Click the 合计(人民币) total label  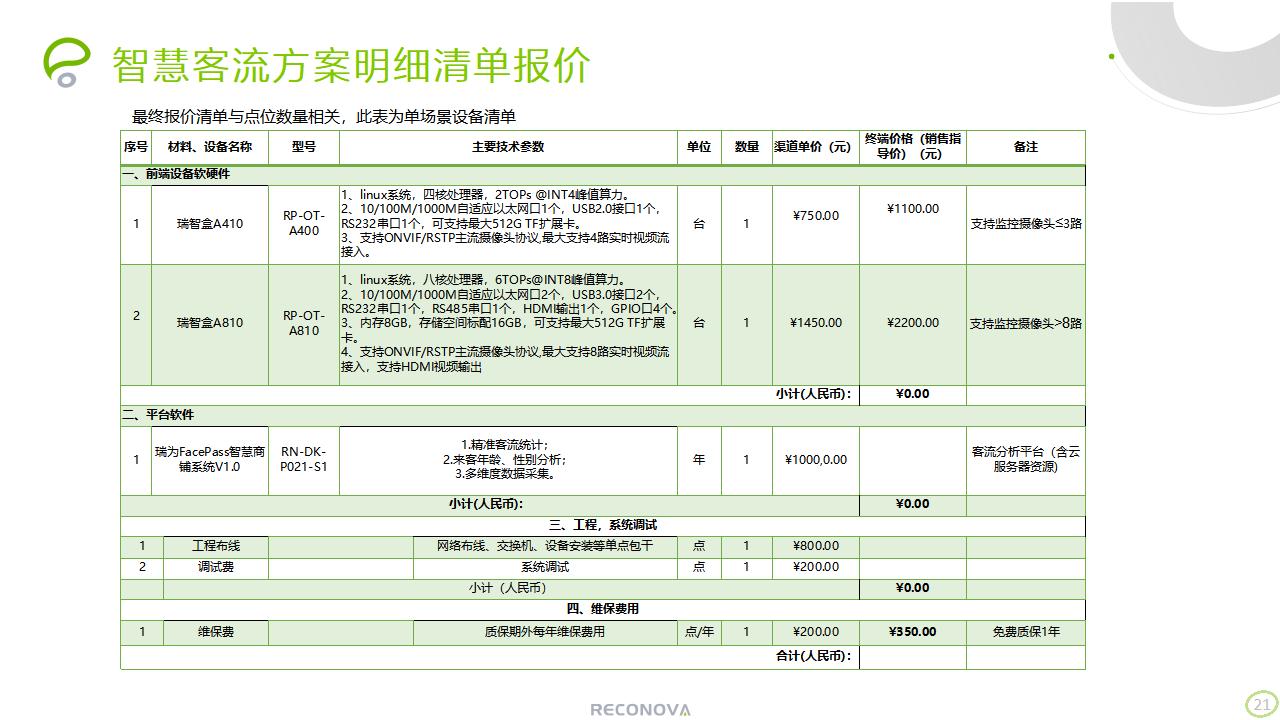[x=813, y=656]
